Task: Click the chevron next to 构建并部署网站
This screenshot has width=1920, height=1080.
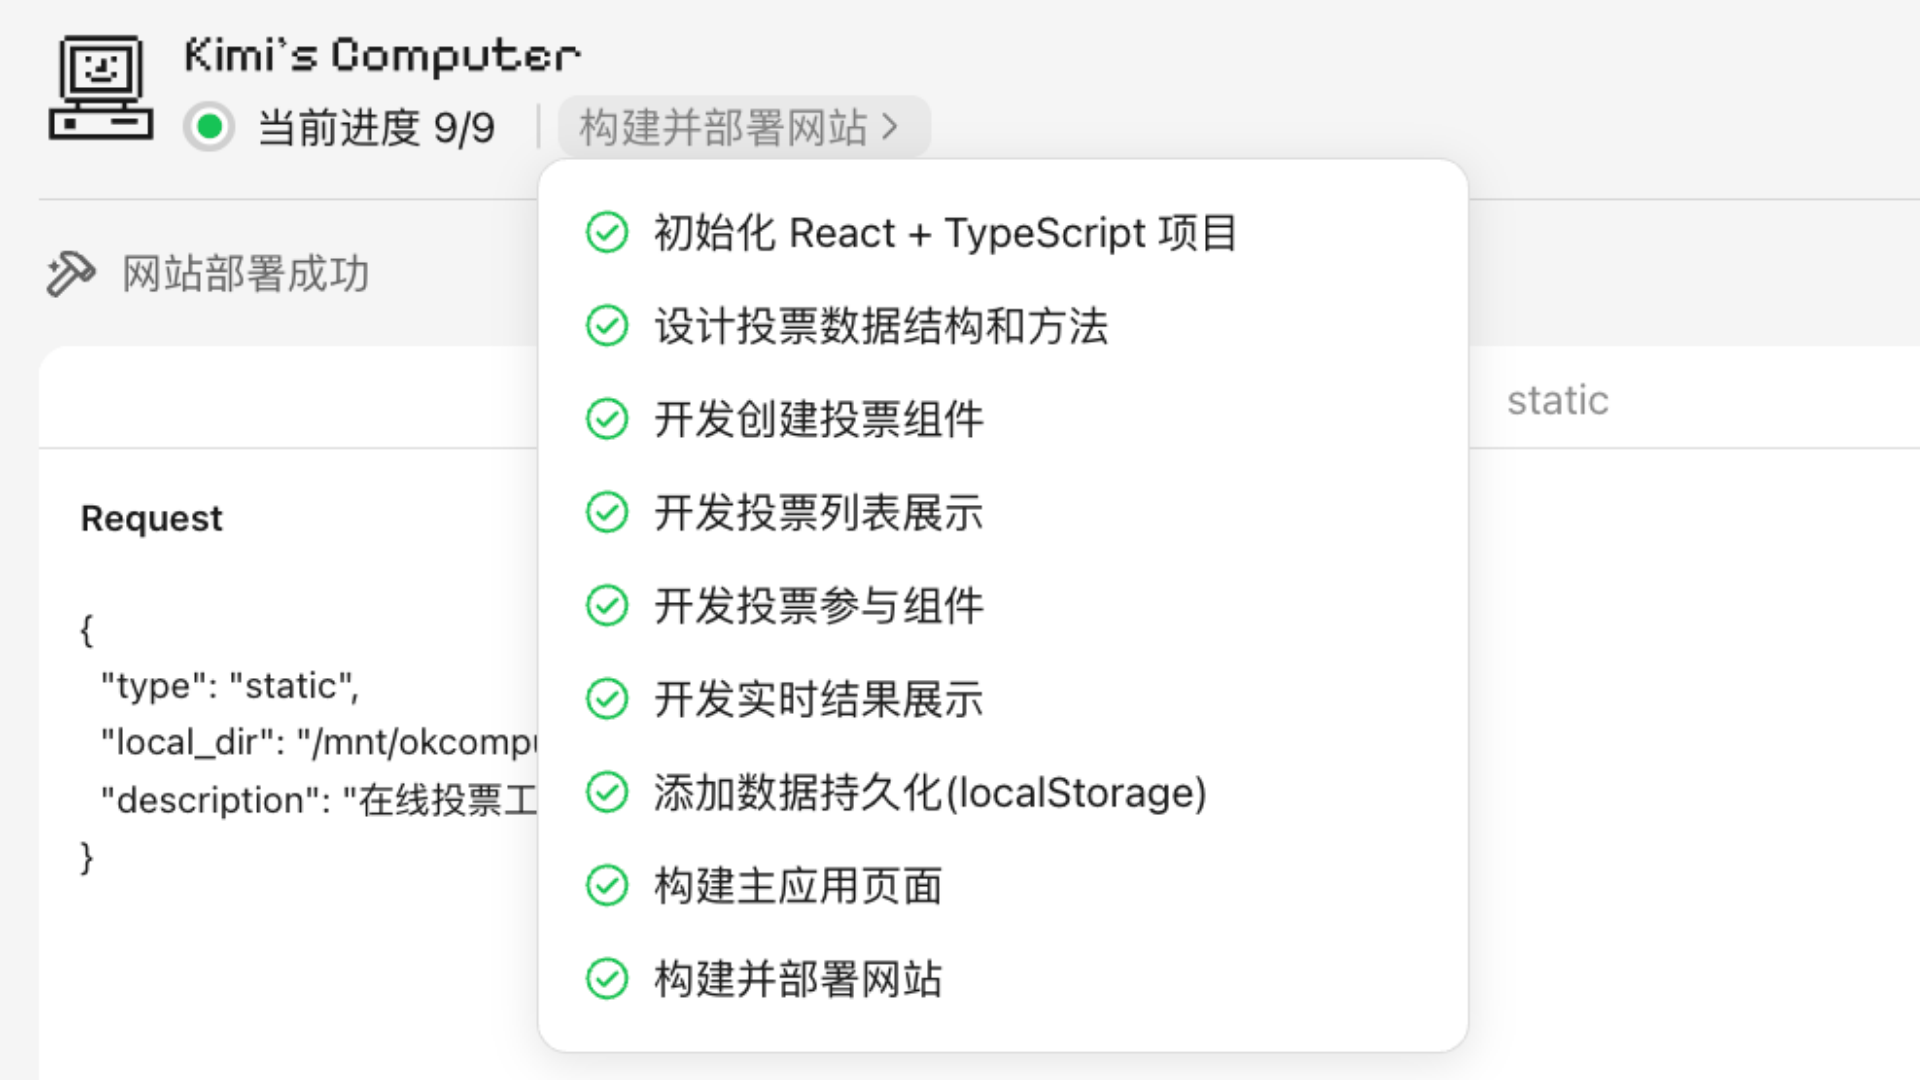Action: click(890, 127)
